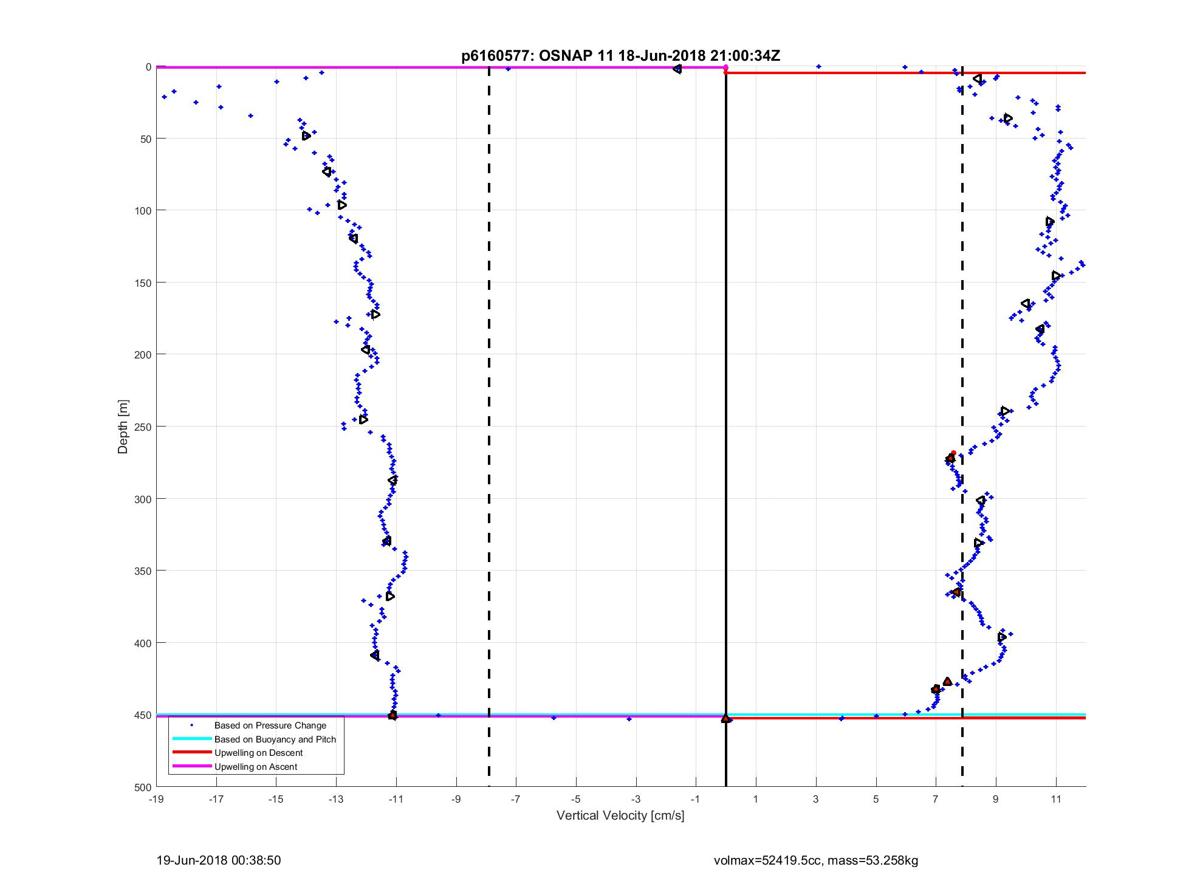Click the x-axis tick label '-15'
Screen dimensions: 1200x885
[276, 799]
